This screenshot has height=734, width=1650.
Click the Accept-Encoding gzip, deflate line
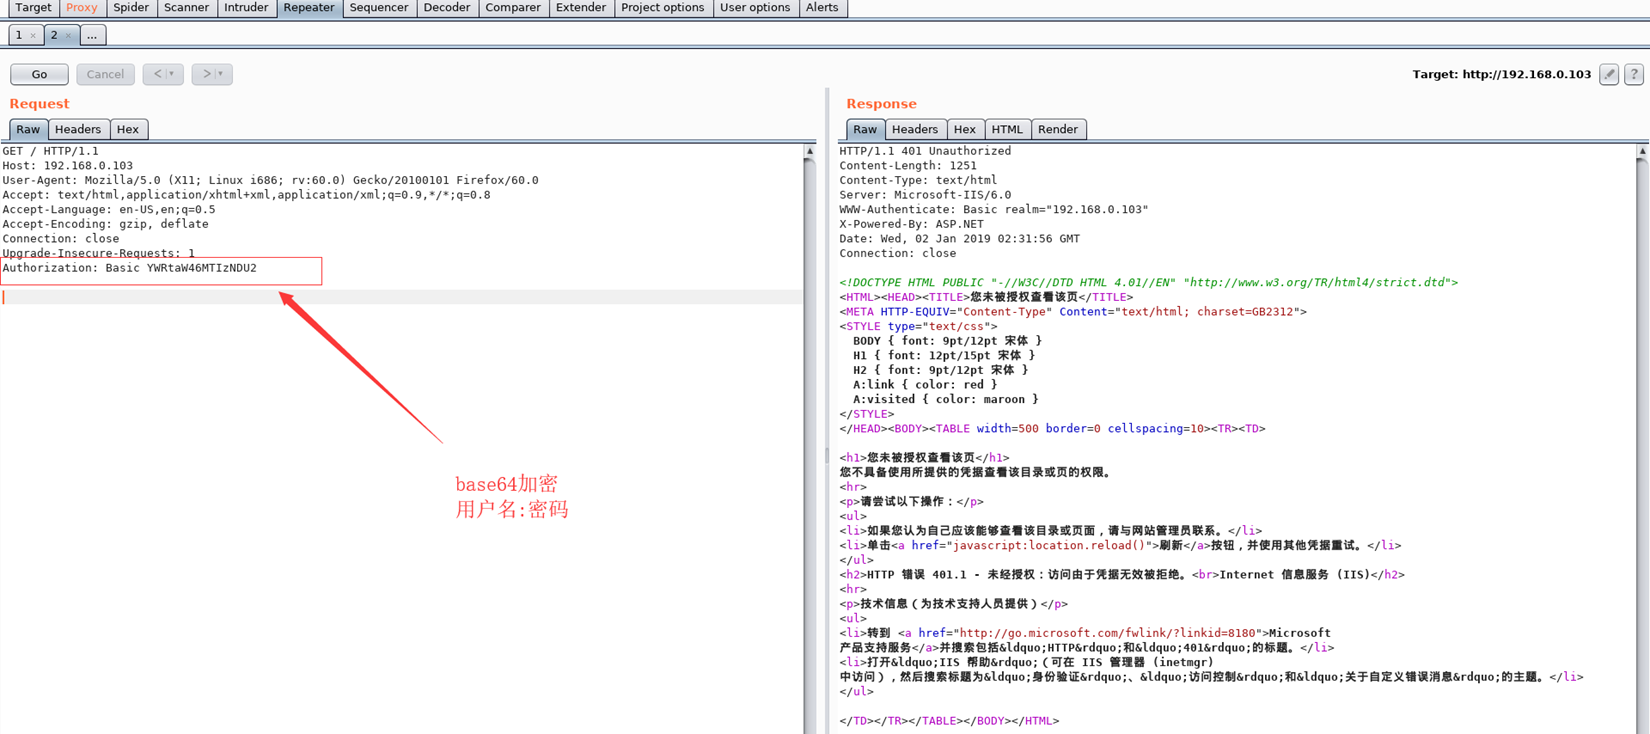click(x=106, y=224)
